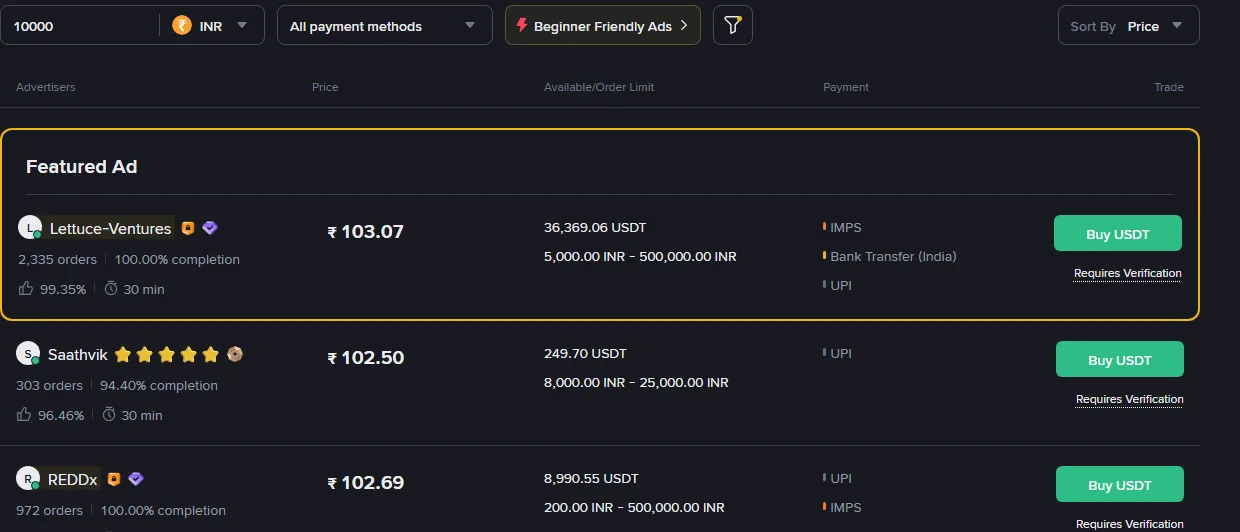Click the orange shield badge beside REDDx

(x=114, y=479)
